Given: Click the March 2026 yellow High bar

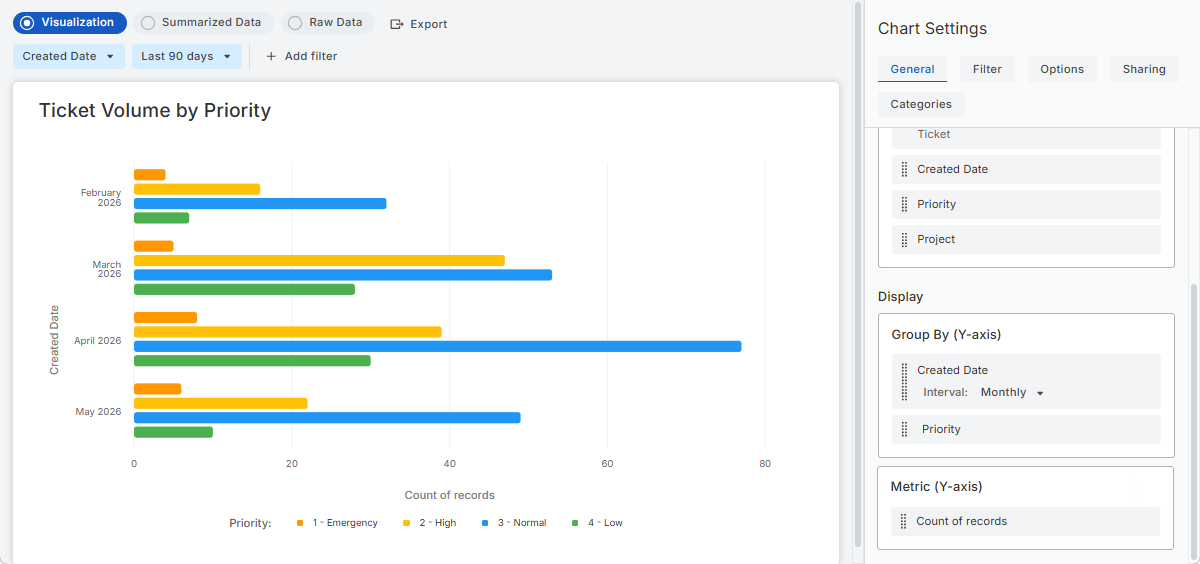Looking at the screenshot, I should pyautogui.click(x=319, y=260).
